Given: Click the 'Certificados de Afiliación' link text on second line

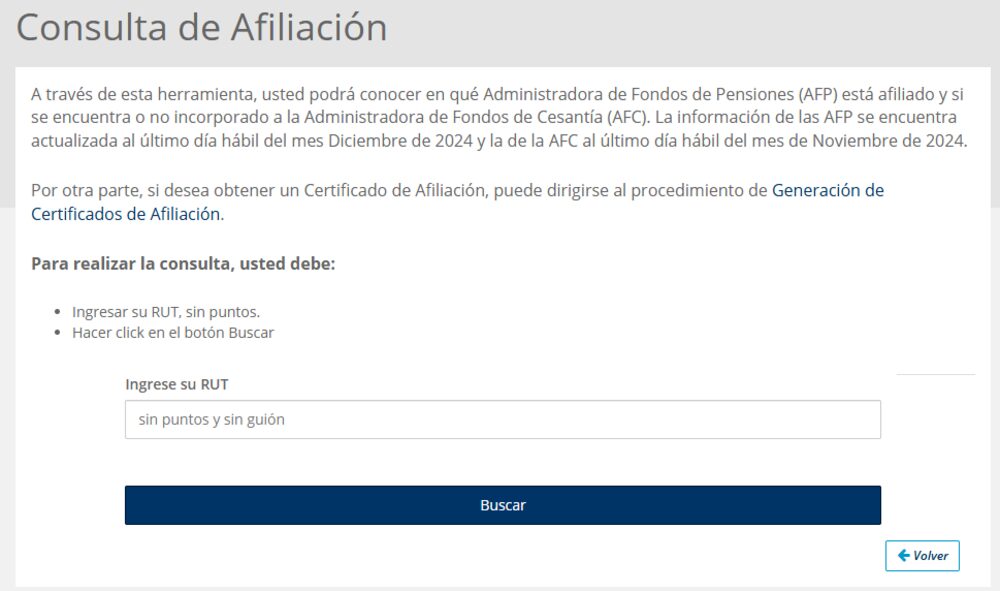Looking at the screenshot, I should point(125,213).
